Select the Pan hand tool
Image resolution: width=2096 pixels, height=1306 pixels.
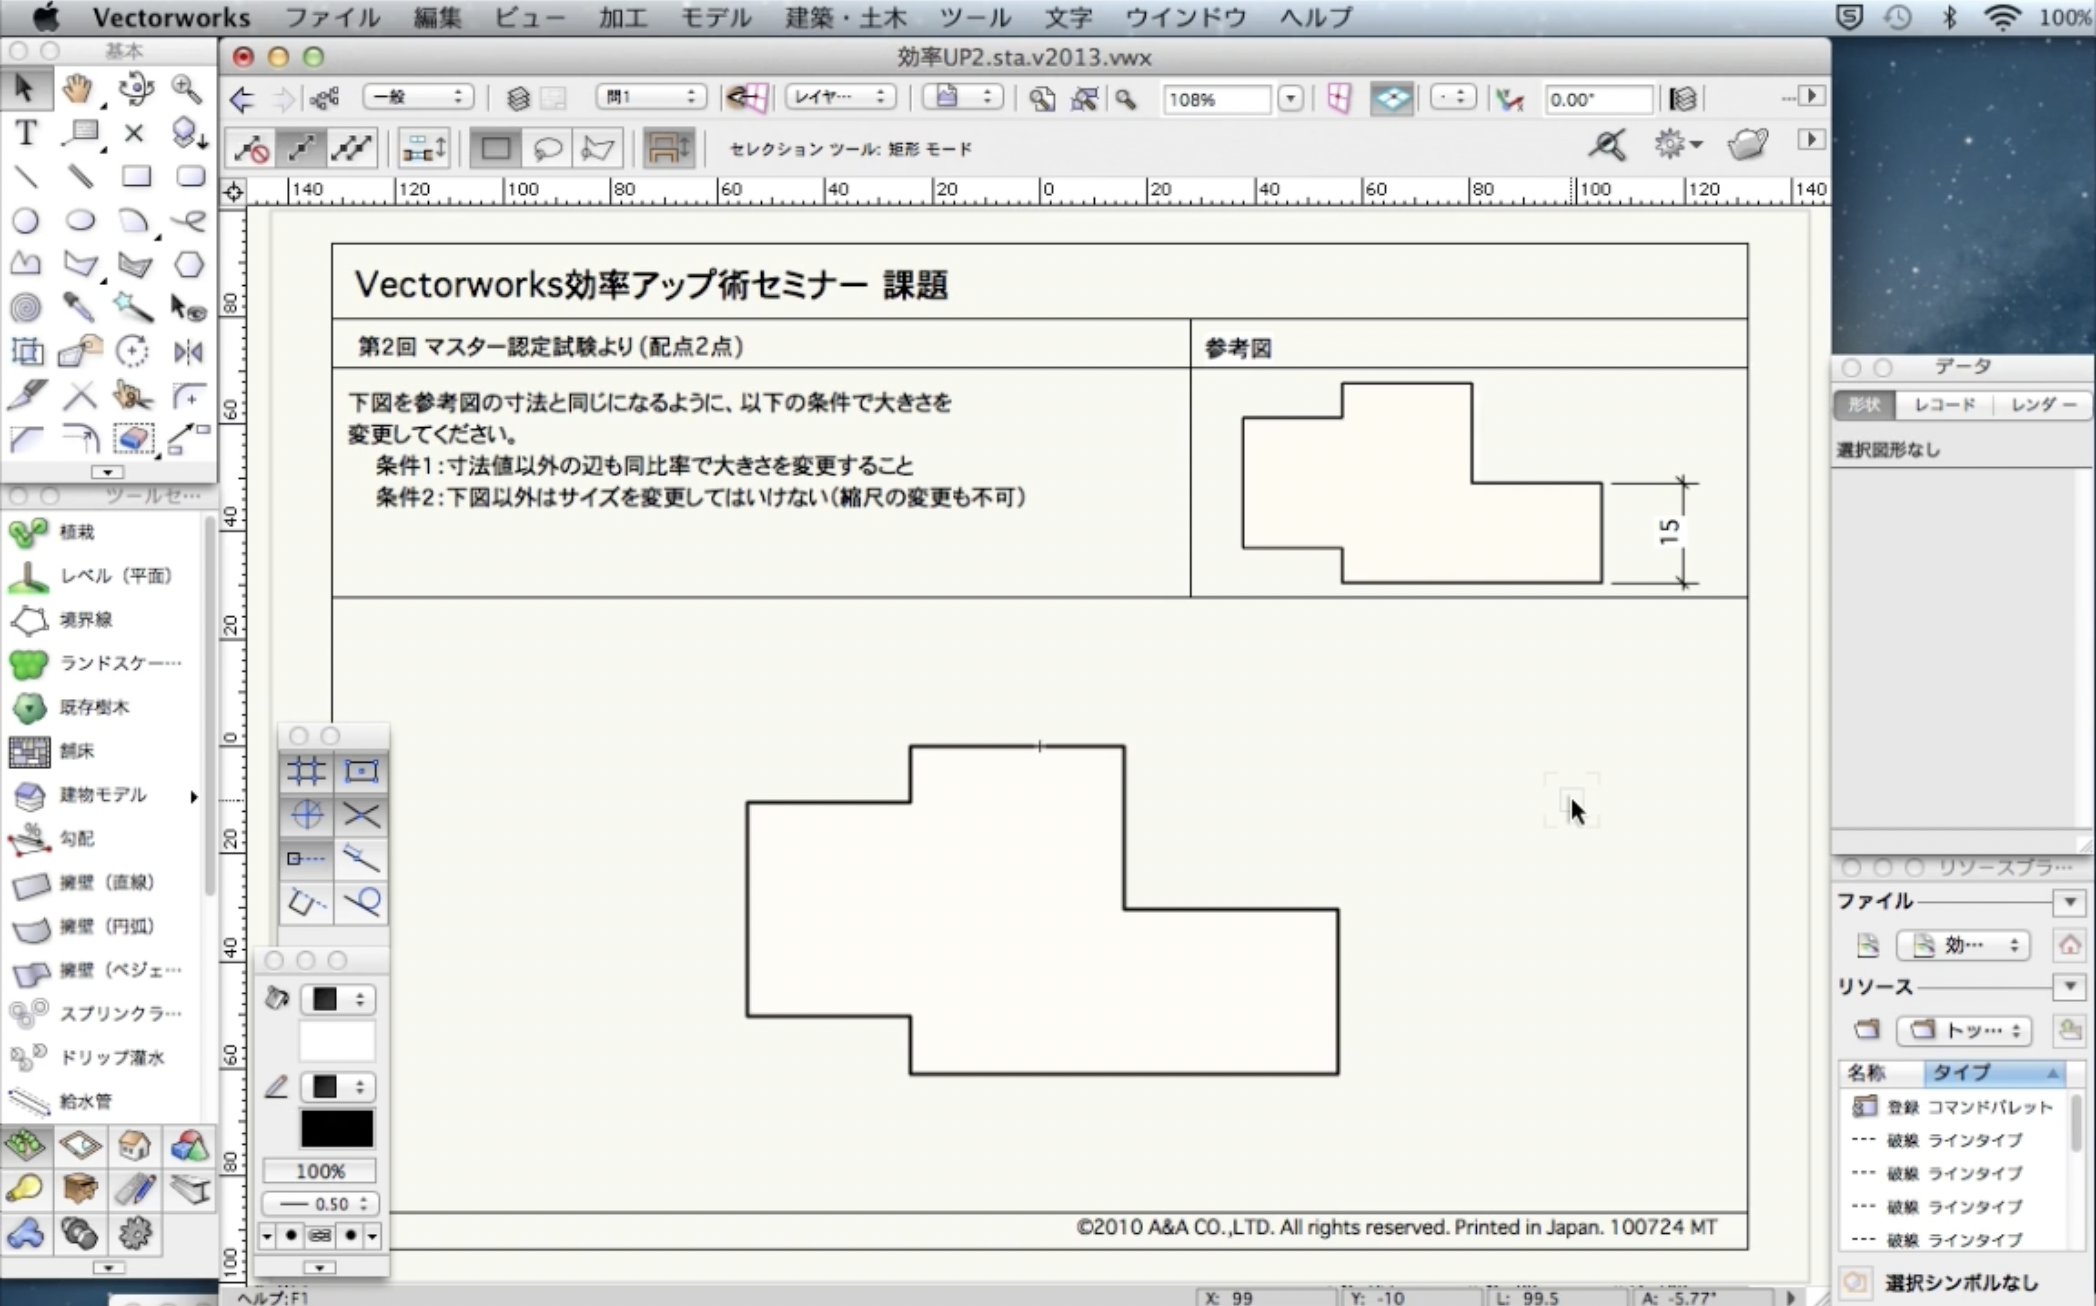pyautogui.click(x=78, y=89)
